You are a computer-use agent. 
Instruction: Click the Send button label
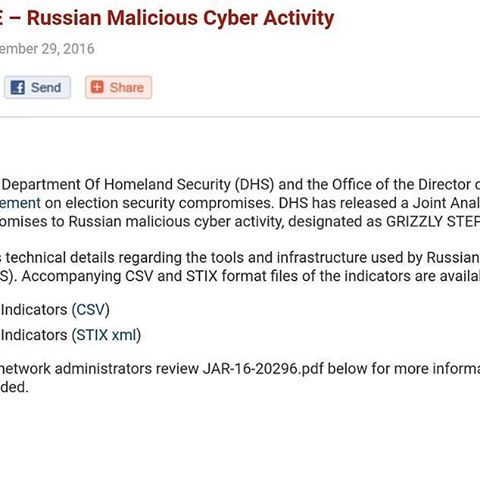(46, 88)
